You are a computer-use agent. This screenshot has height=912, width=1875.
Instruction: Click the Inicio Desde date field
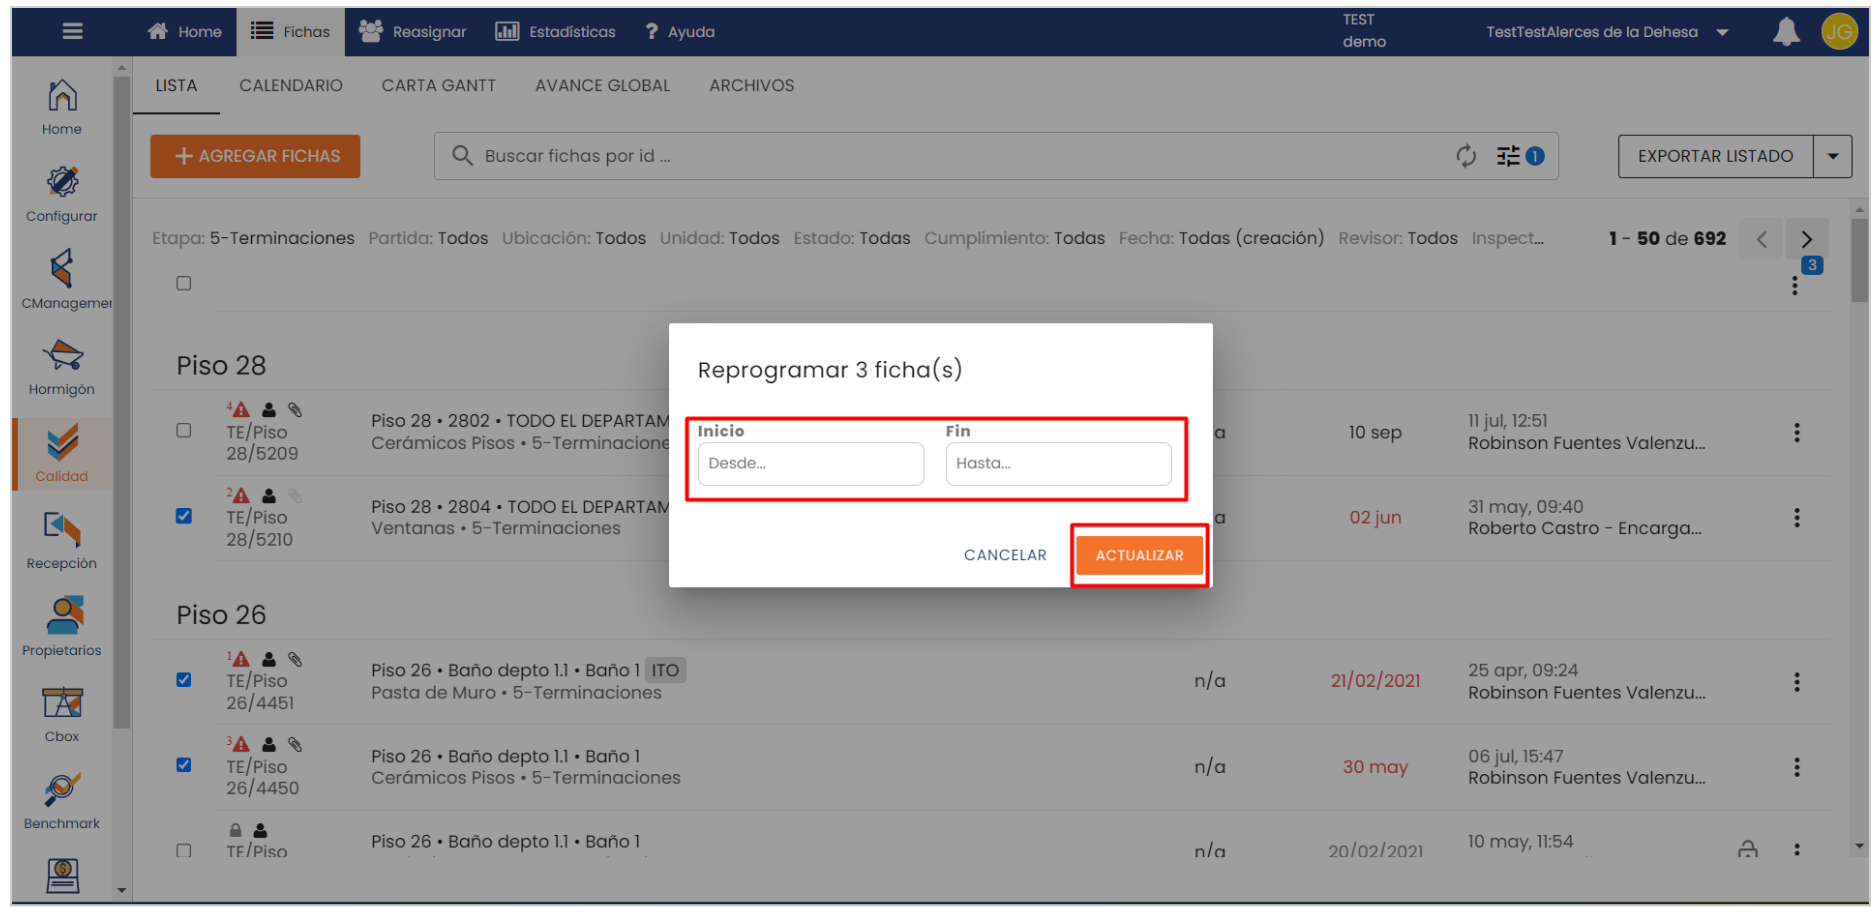(810, 464)
